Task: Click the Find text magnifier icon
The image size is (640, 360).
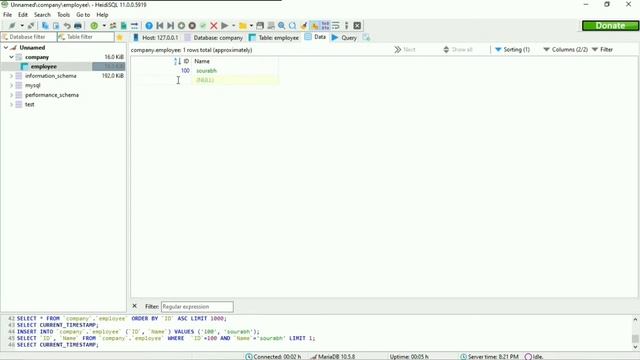Action: pyautogui.click(x=282, y=26)
